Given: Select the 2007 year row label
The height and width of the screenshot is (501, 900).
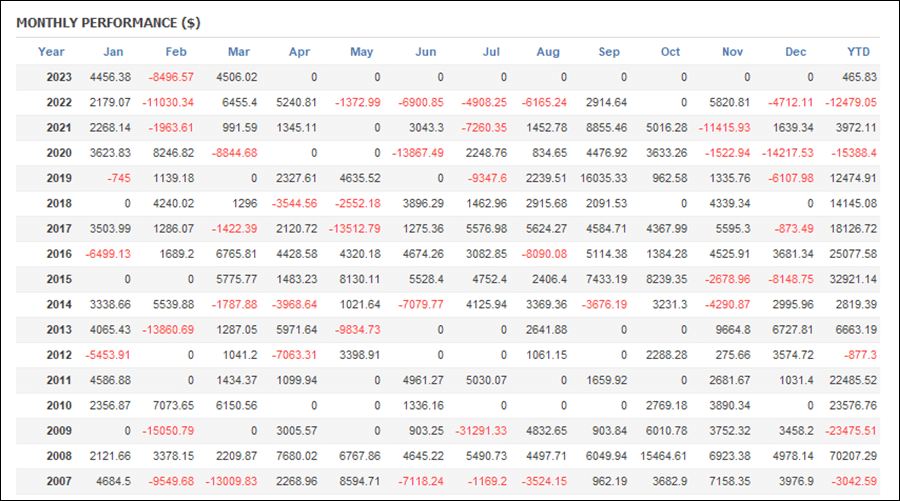Looking at the screenshot, I should pyautogui.click(x=59, y=481).
